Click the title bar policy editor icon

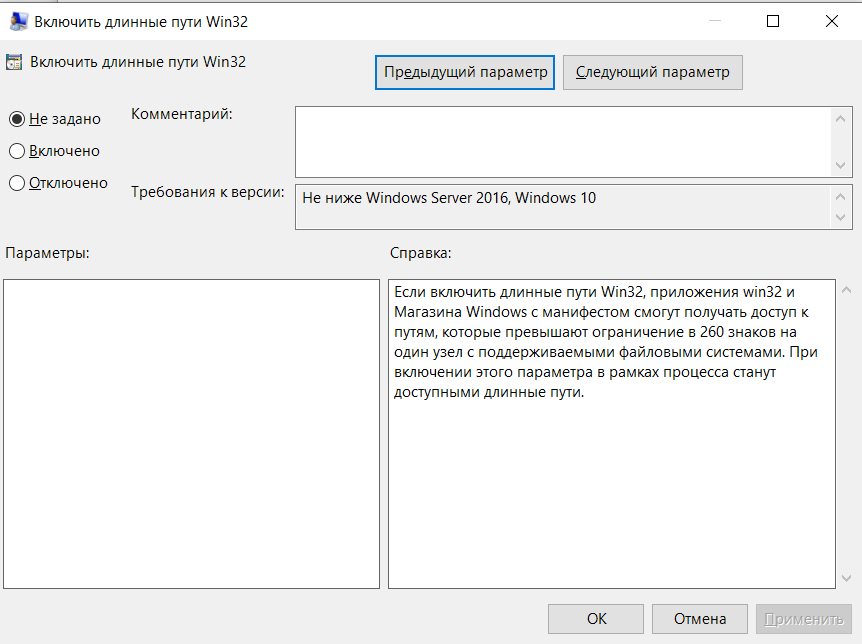[x=18, y=21]
